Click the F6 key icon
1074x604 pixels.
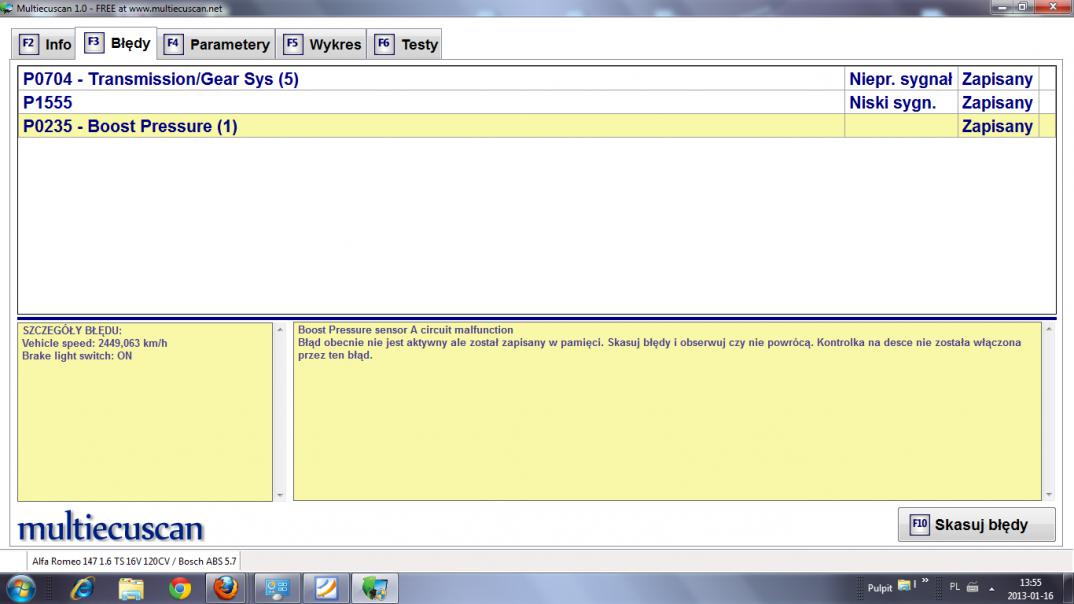pos(384,44)
